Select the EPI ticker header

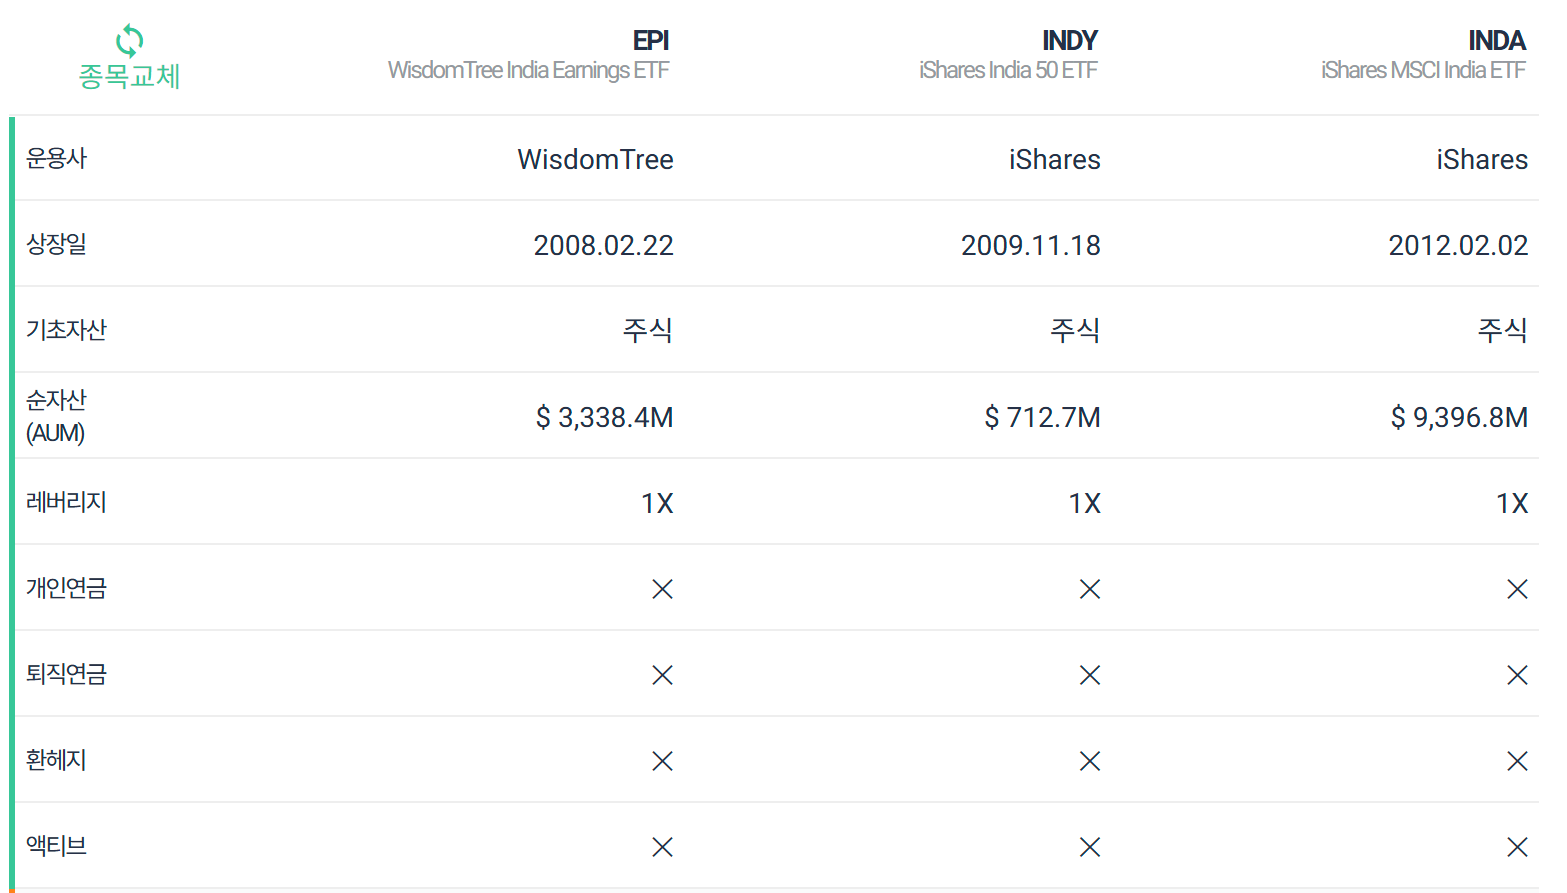(650, 41)
